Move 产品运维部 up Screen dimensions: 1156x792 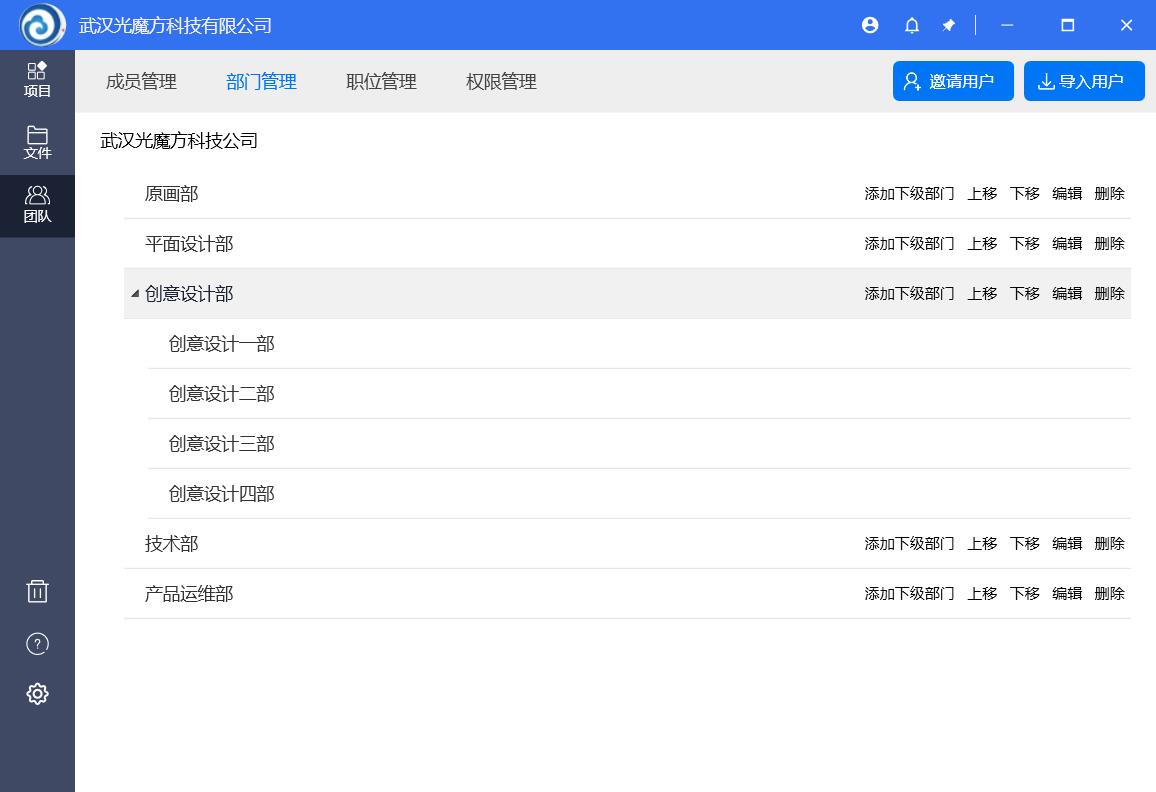pos(982,594)
